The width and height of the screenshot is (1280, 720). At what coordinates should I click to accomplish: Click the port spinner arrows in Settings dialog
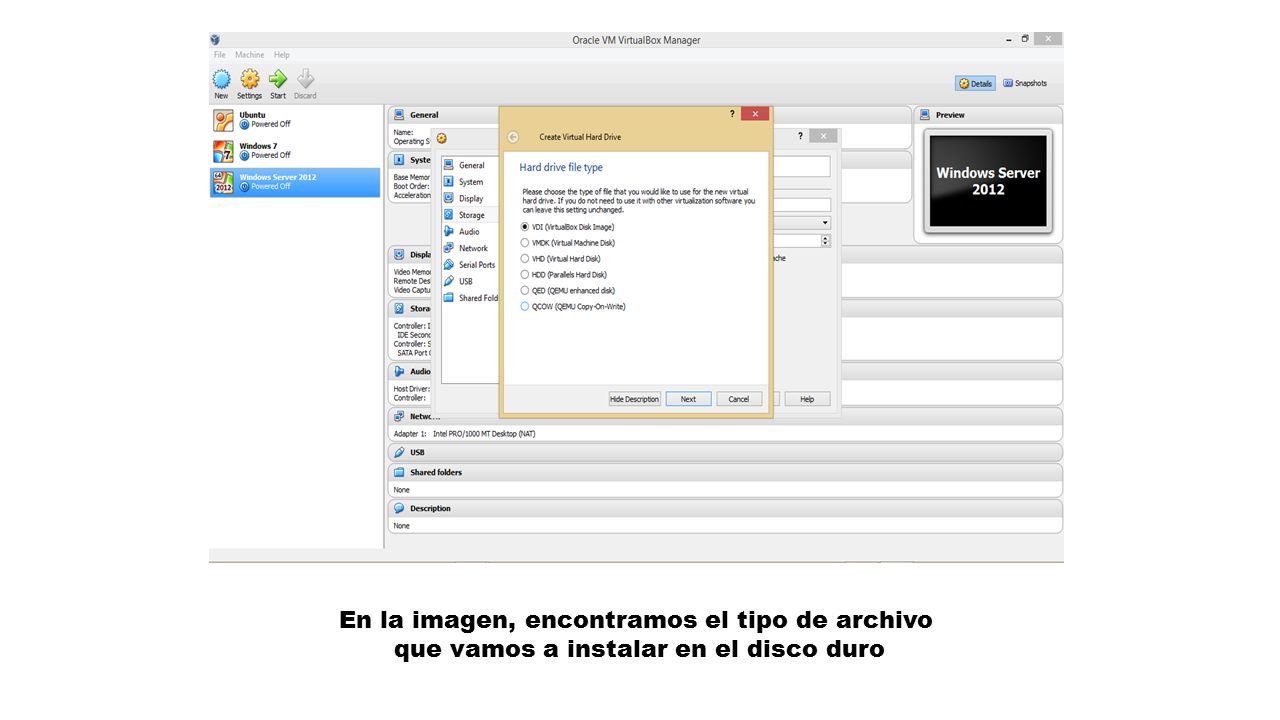tap(825, 241)
